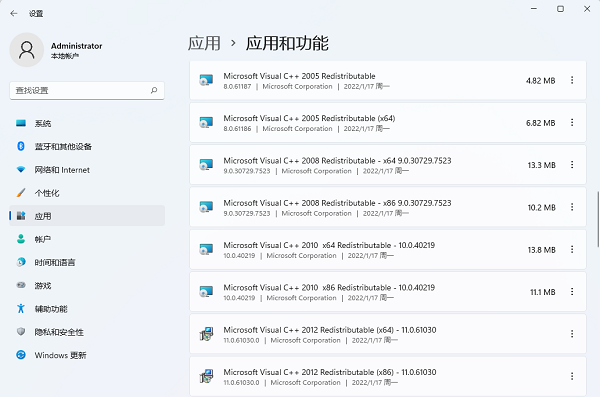Click the Administrator account name
The width and height of the screenshot is (600, 397).
tap(77, 46)
